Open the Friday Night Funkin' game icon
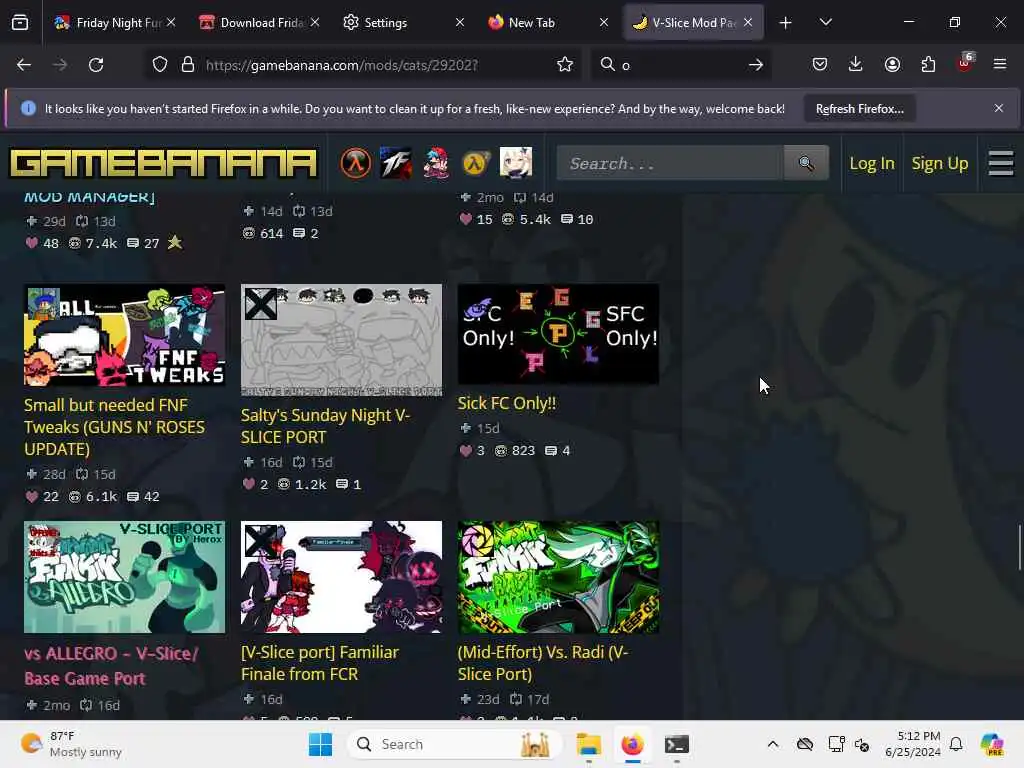 (436, 163)
